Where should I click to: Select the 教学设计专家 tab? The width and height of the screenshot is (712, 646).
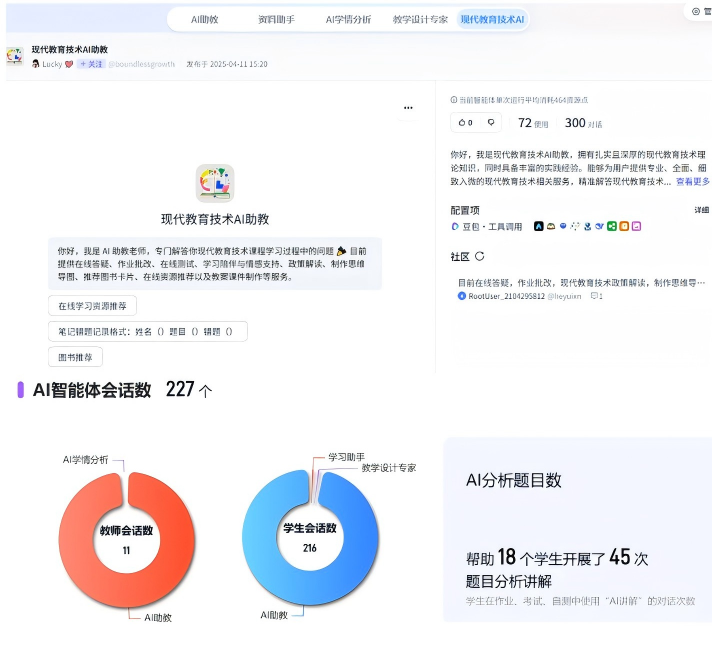(x=419, y=19)
